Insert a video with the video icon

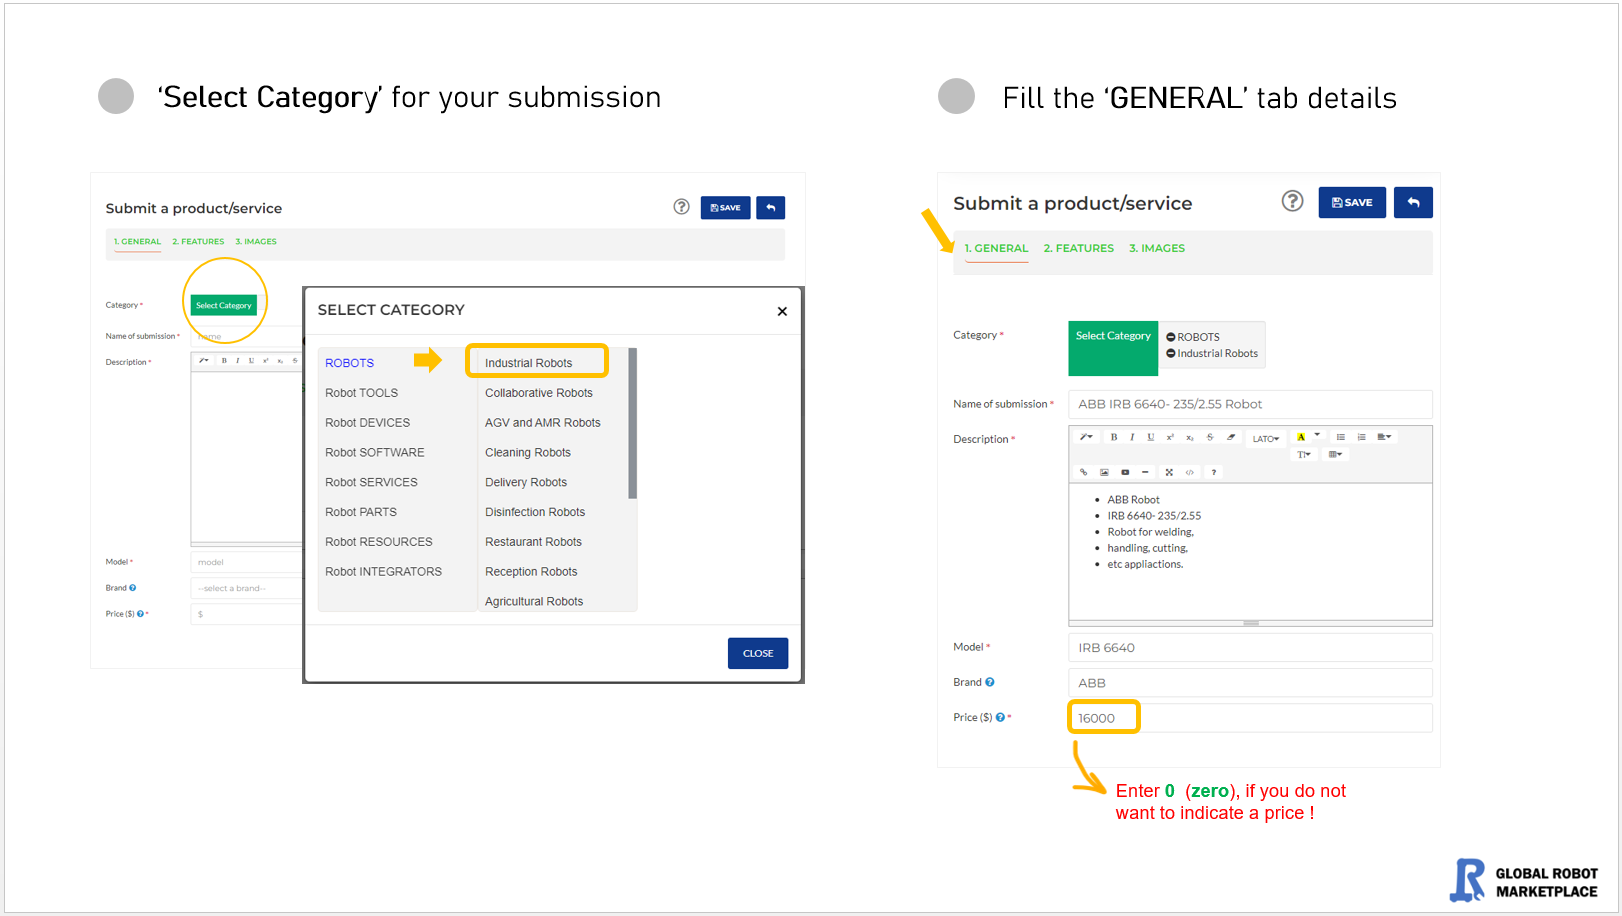[x=1125, y=472]
